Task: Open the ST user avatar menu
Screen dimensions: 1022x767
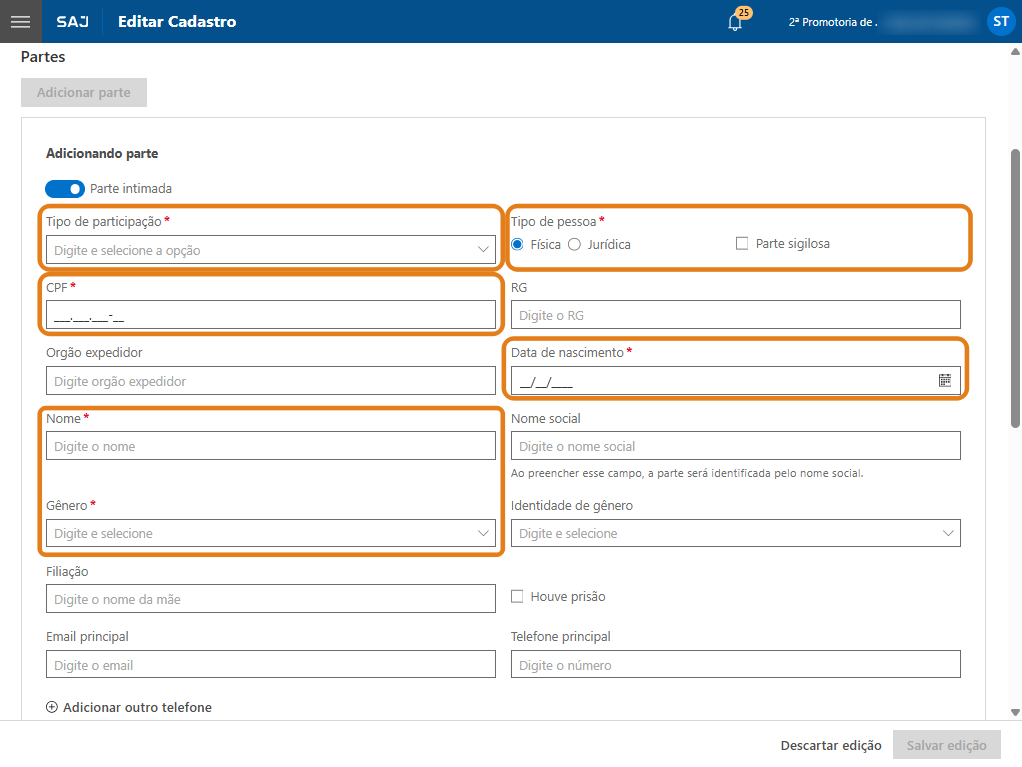Action: [x=1000, y=21]
